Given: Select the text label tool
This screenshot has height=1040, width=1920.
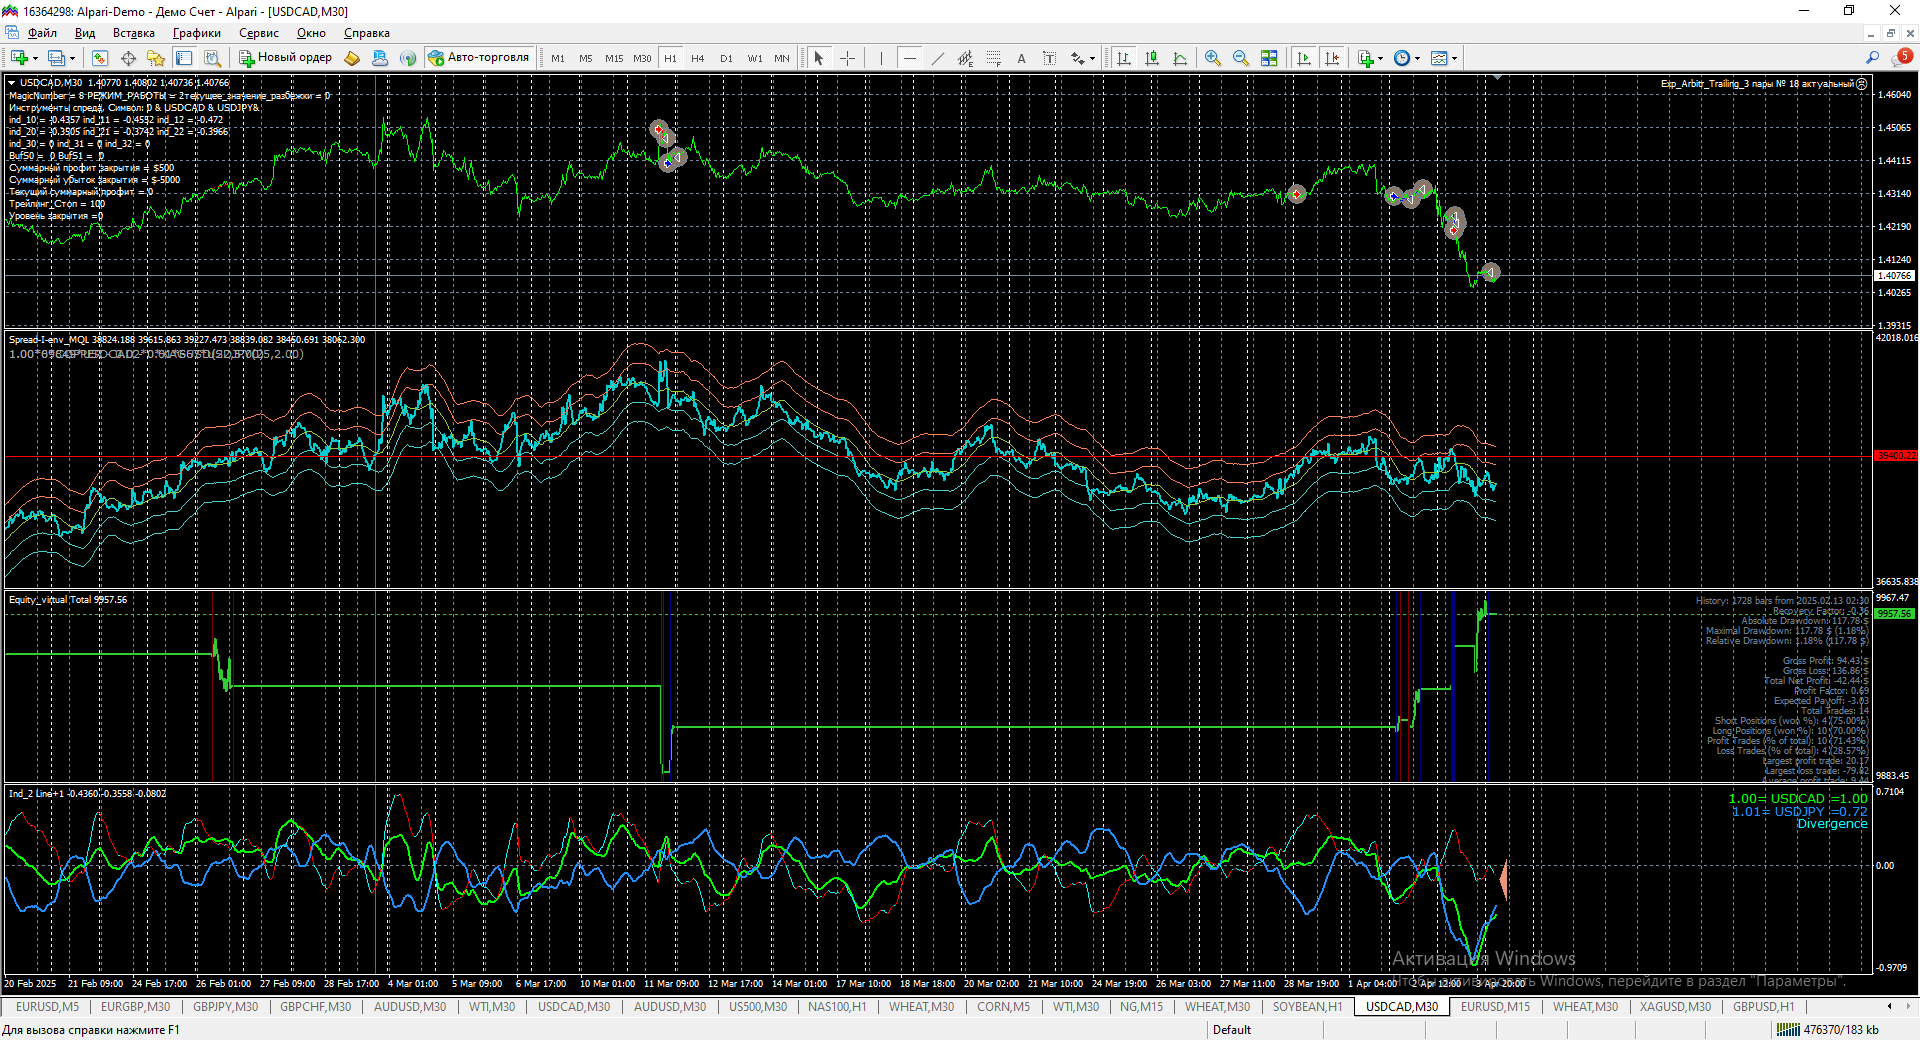Looking at the screenshot, I should pos(1049,58).
